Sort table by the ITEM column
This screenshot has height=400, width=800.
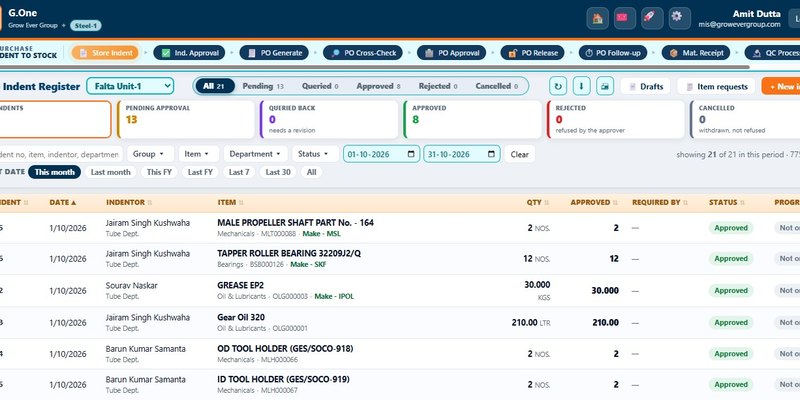point(230,203)
